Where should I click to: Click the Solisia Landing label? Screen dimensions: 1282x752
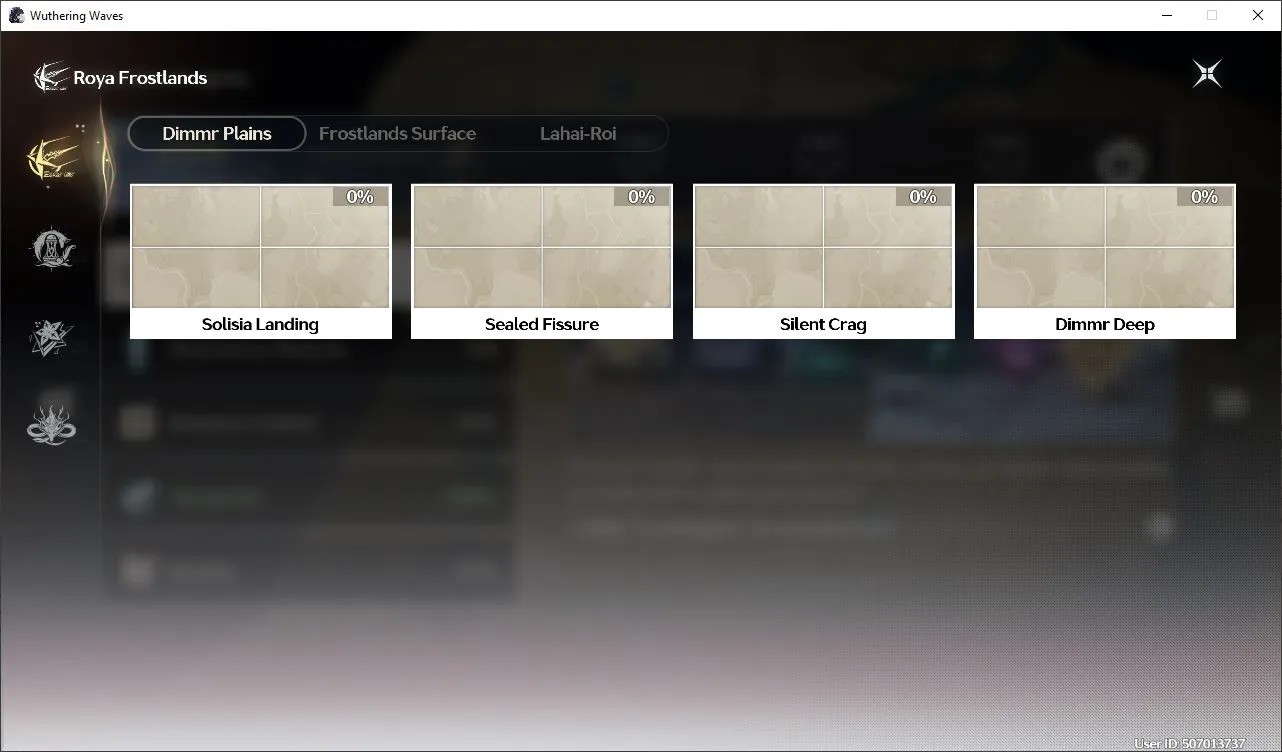point(260,324)
